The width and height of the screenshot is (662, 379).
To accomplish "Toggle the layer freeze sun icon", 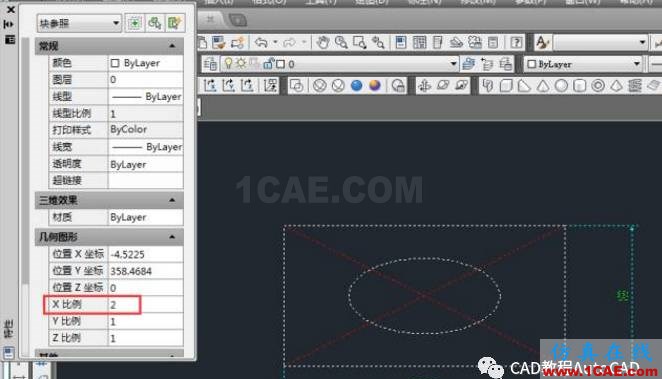I will pos(241,64).
